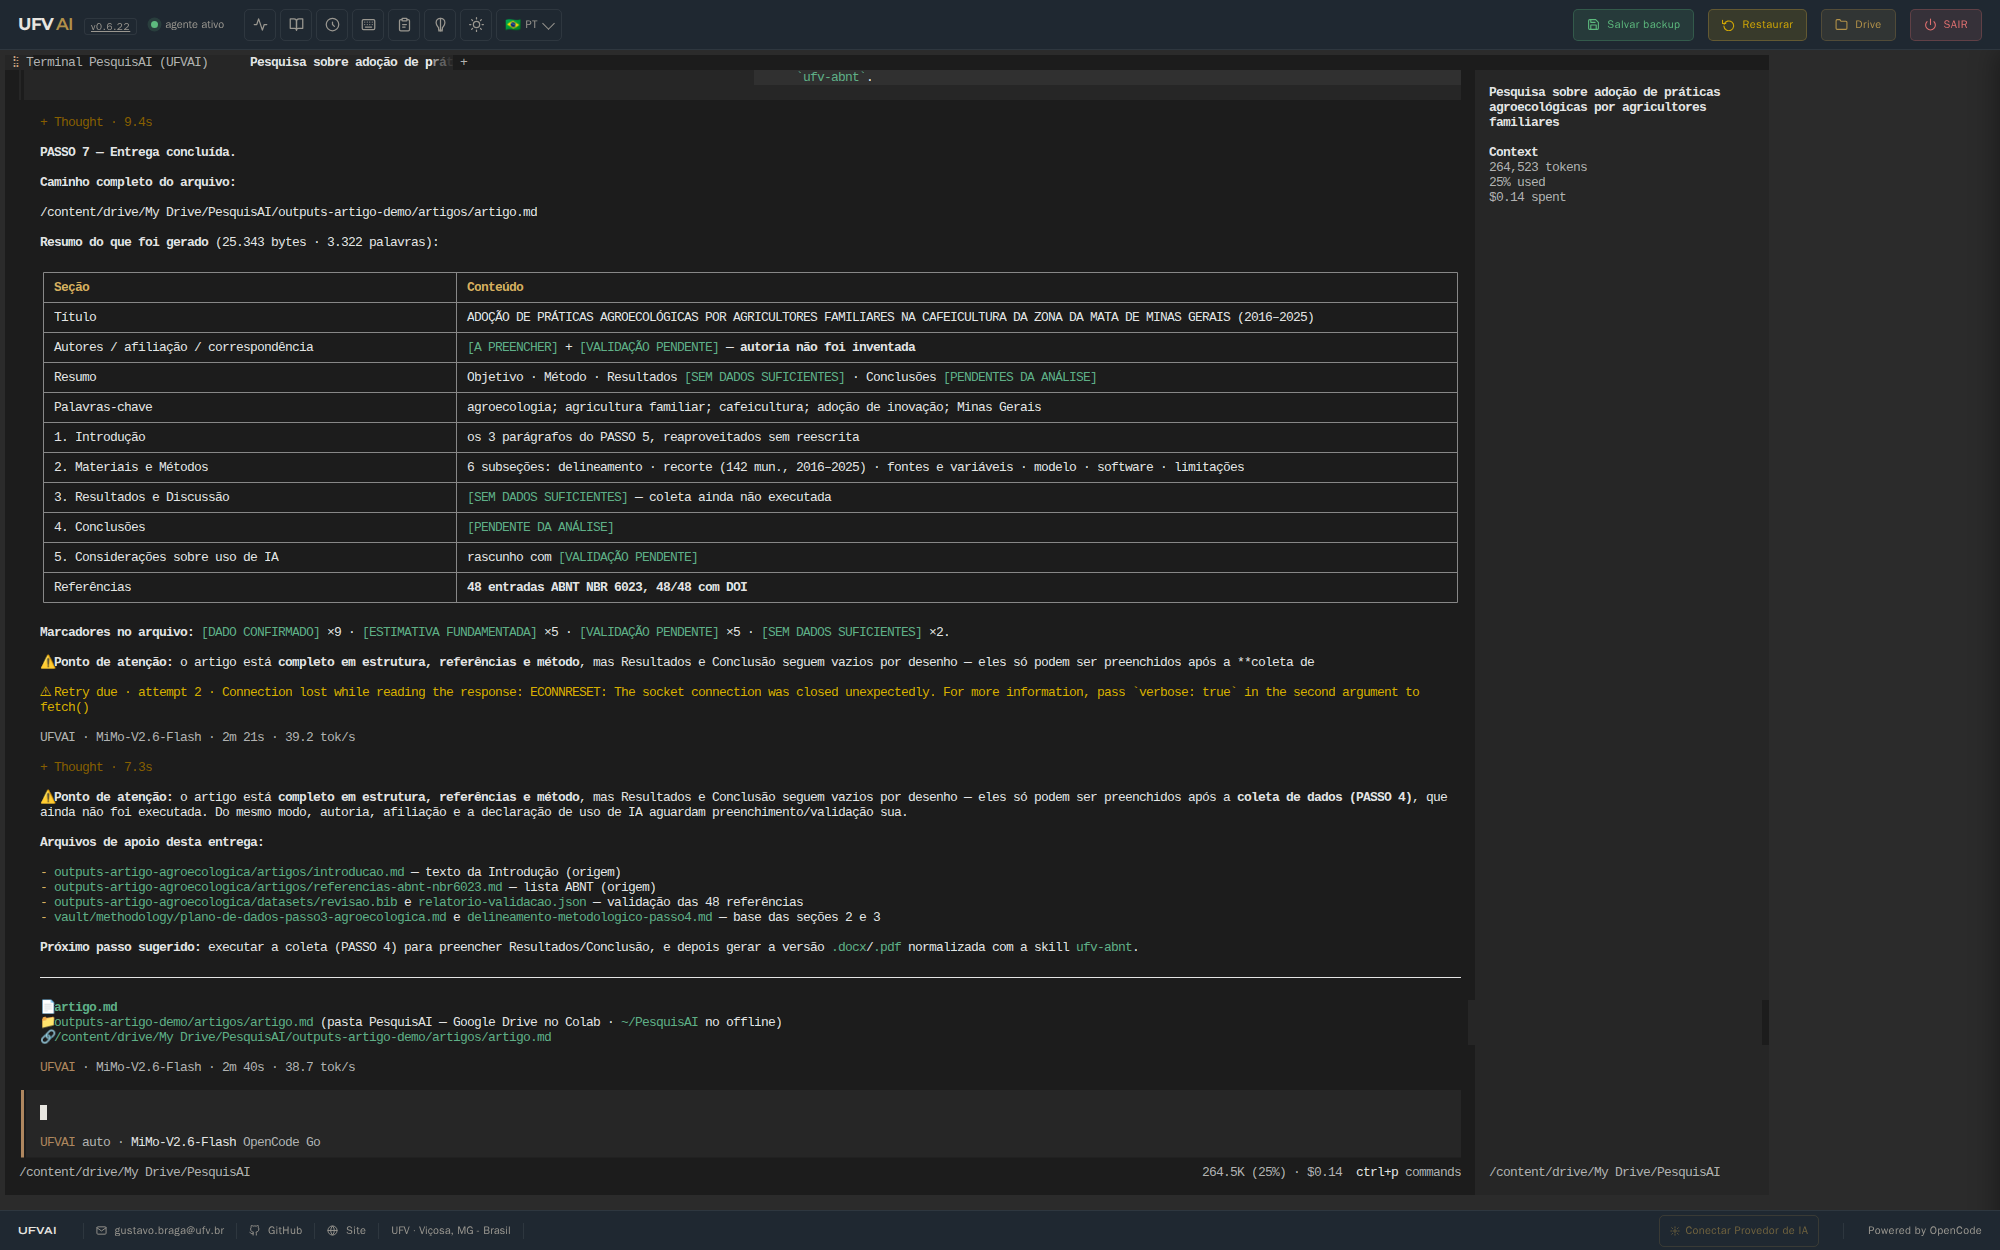Viewport: 2000px width, 1250px height.
Task: Click gustavo.braga@ufv.br email in footer
Action: (160, 1230)
